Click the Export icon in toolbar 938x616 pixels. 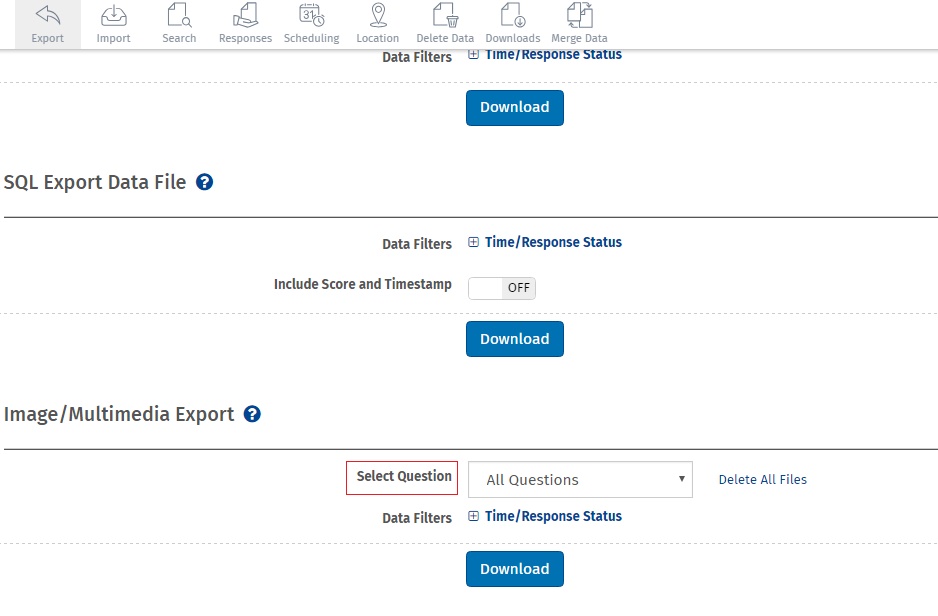(47, 24)
